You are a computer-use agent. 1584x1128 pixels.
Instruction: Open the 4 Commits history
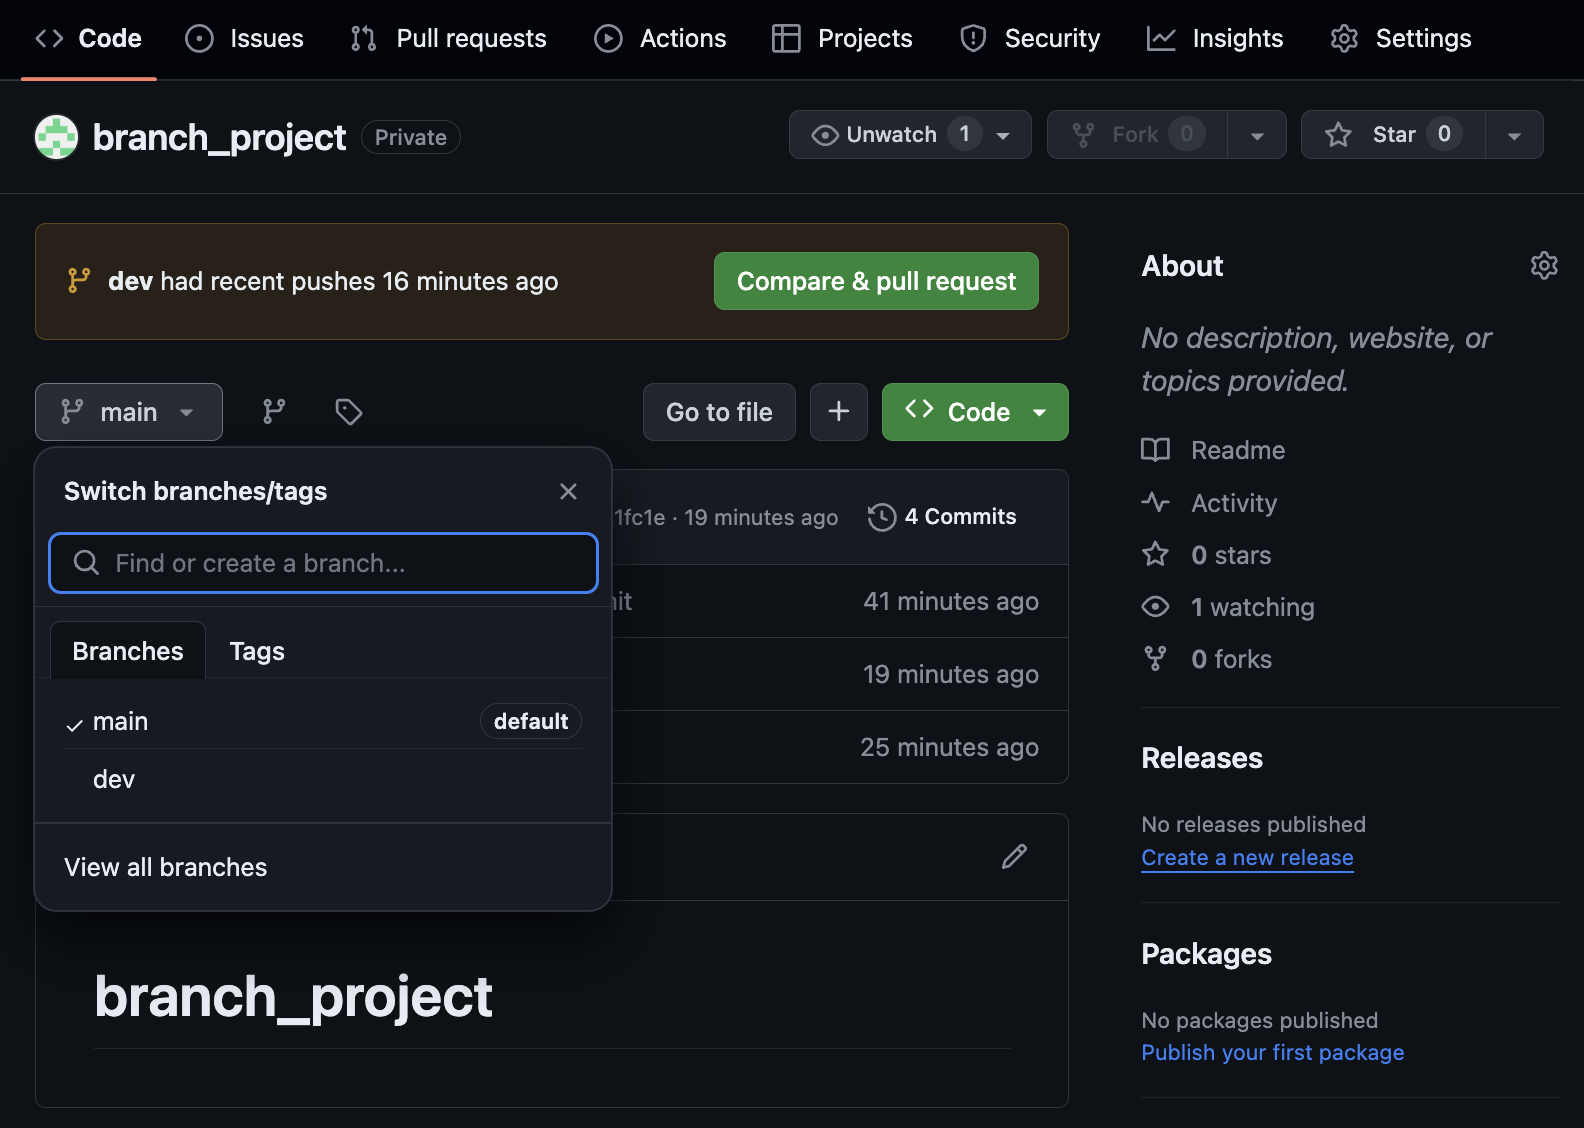[942, 517]
